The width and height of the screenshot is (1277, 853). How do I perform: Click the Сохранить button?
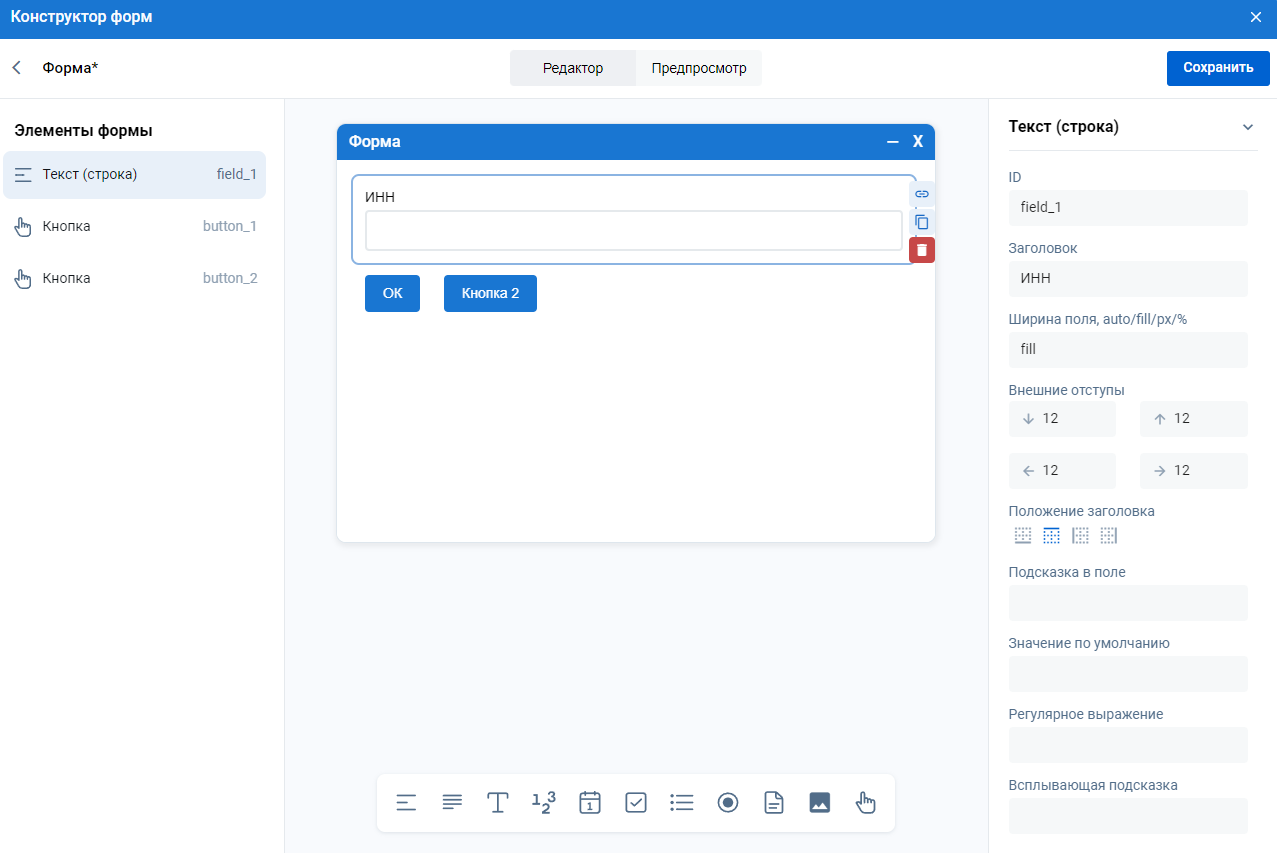click(x=1218, y=68)
